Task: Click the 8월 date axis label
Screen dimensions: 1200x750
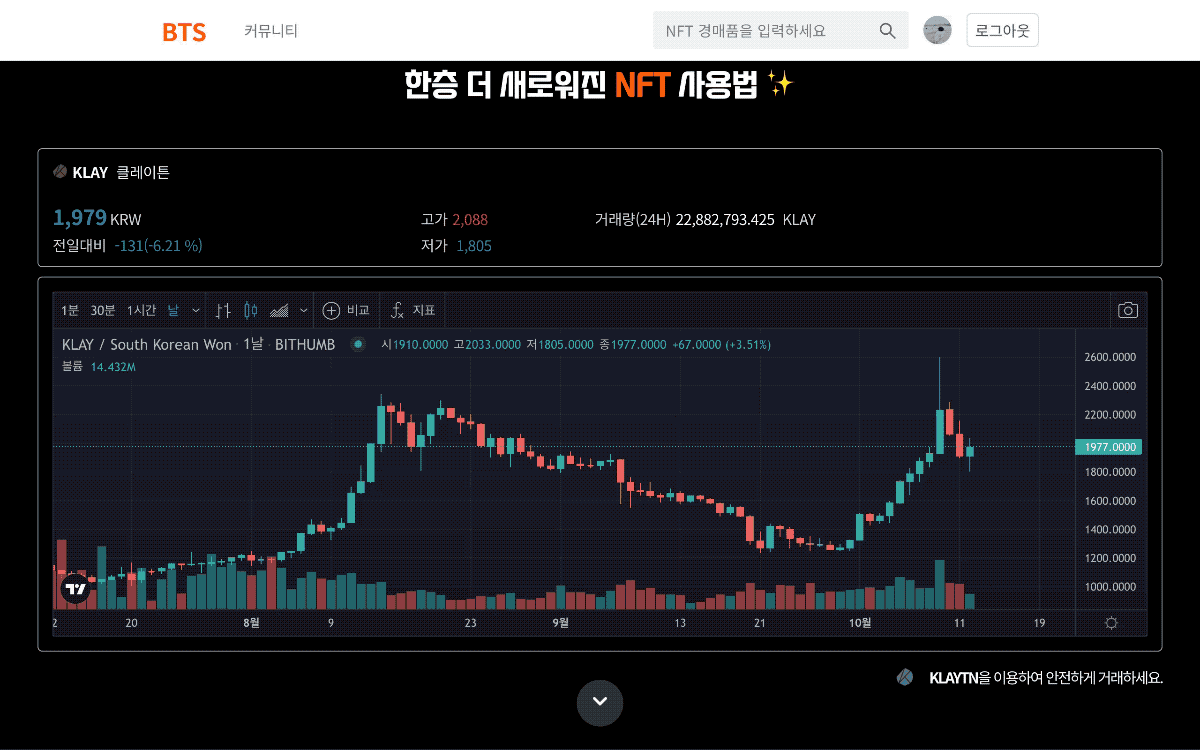Action: (x=252, y=623)
